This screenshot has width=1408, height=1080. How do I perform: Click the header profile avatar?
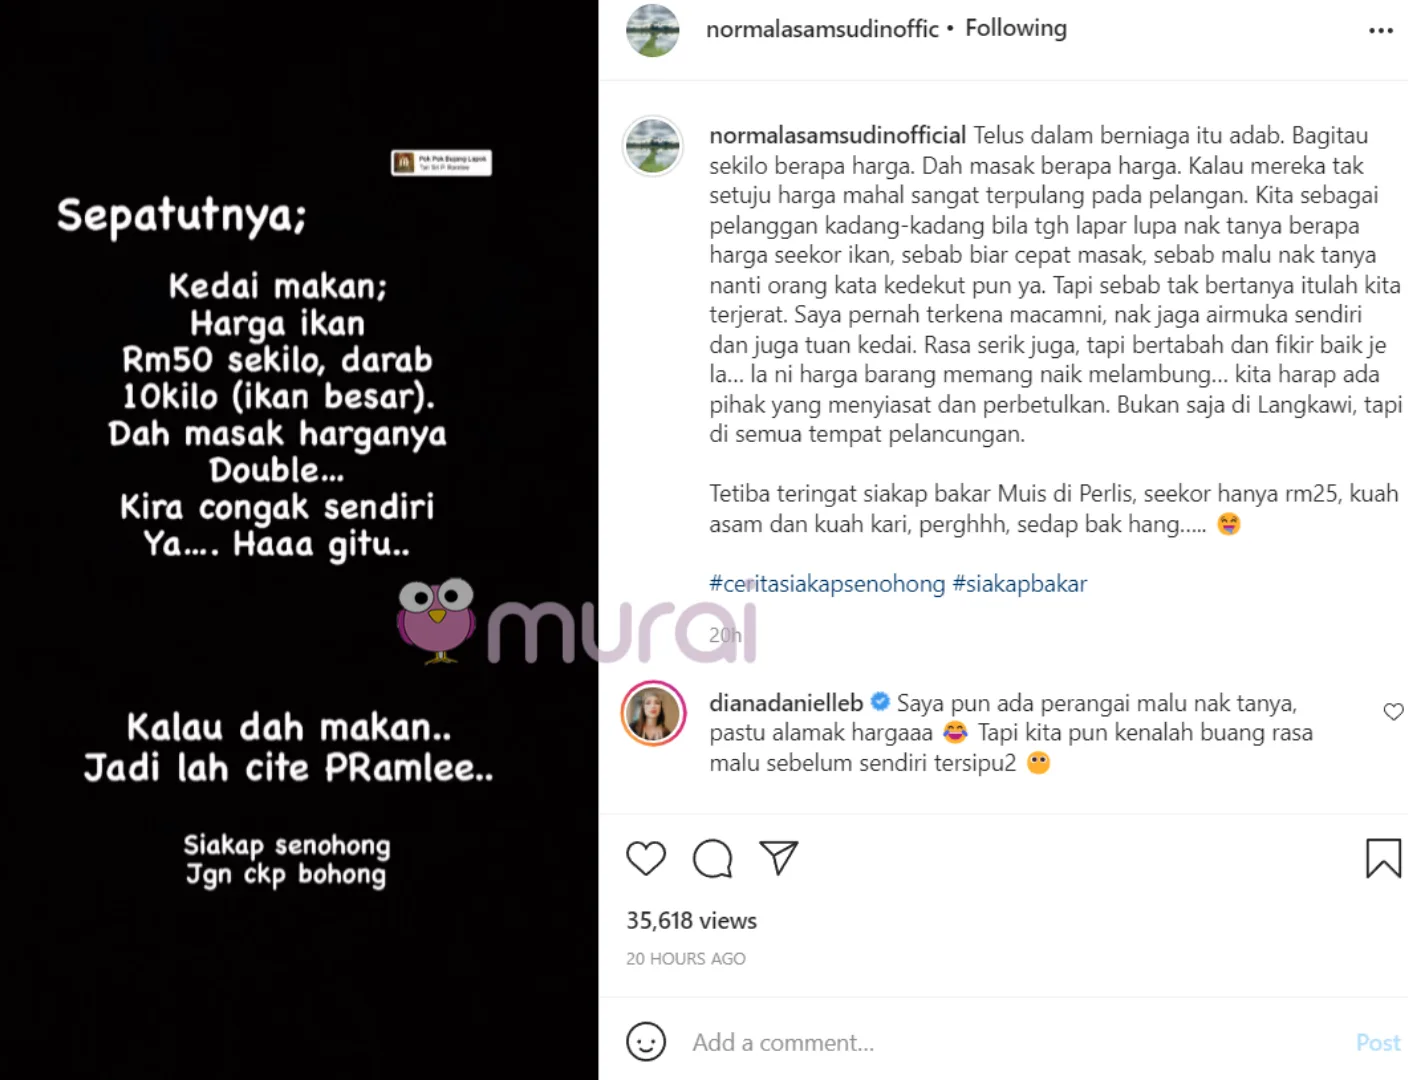pos(653,30)
